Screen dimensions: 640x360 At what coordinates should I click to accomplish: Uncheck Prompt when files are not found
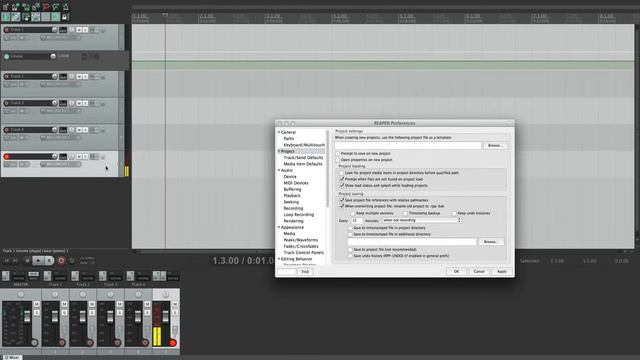[342, 179]
